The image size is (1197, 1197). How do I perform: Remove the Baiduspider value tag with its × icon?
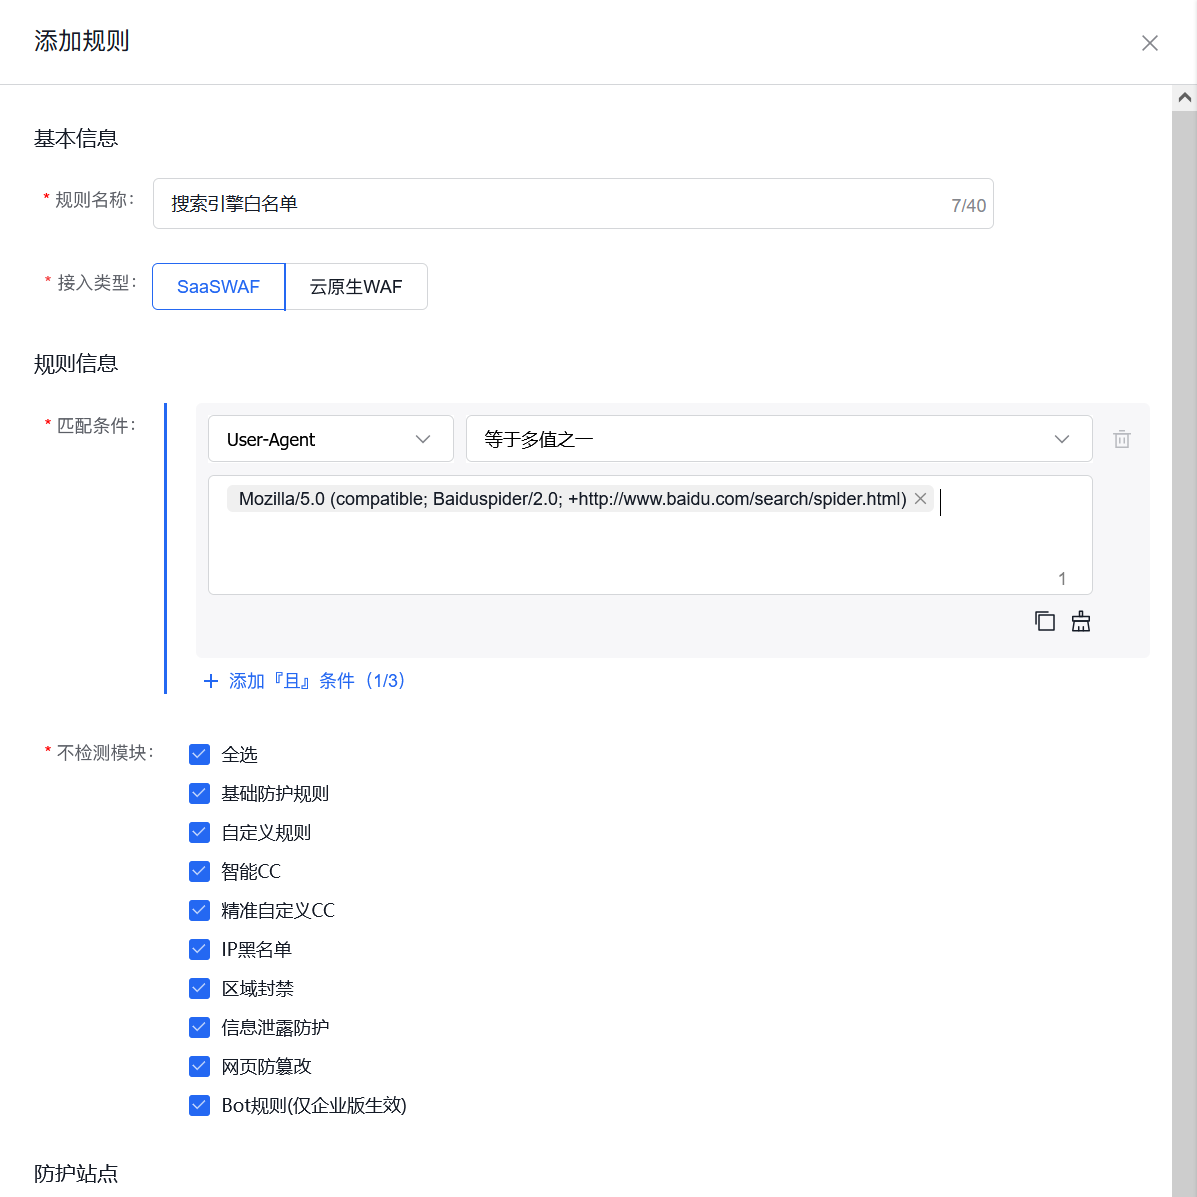coord(920,498)
